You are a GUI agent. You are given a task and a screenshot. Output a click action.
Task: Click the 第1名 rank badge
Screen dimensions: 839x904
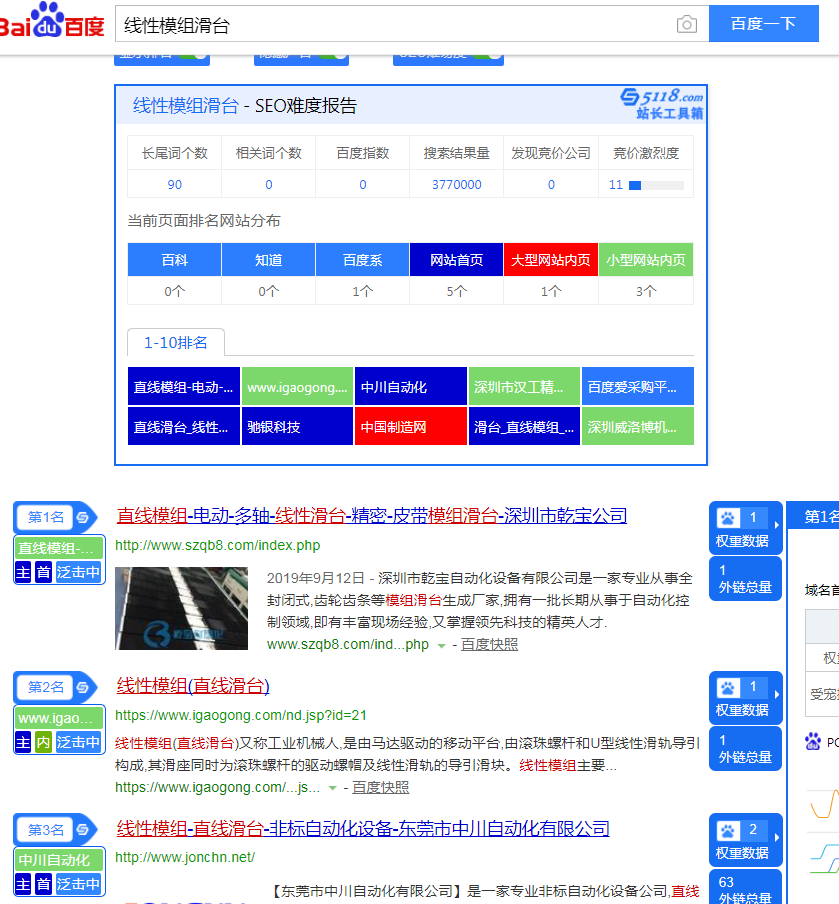click(x=46, y=517)
